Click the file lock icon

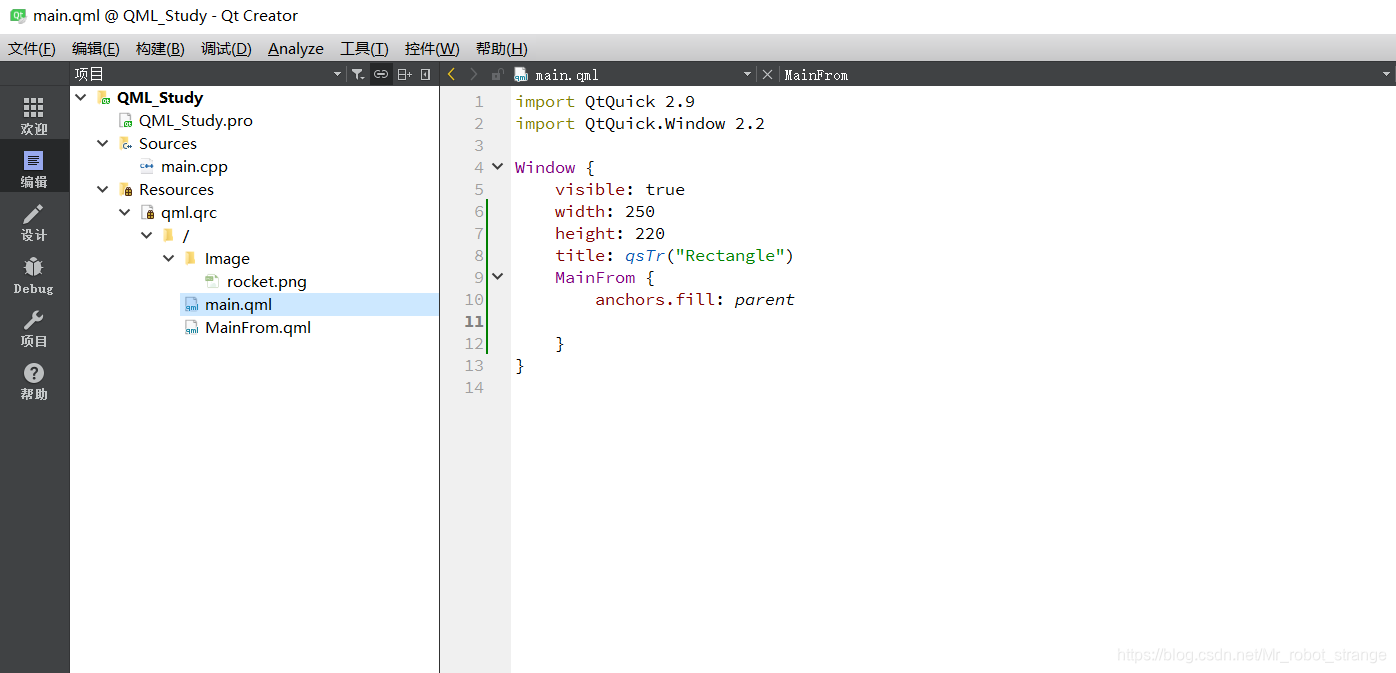[497, 74]
